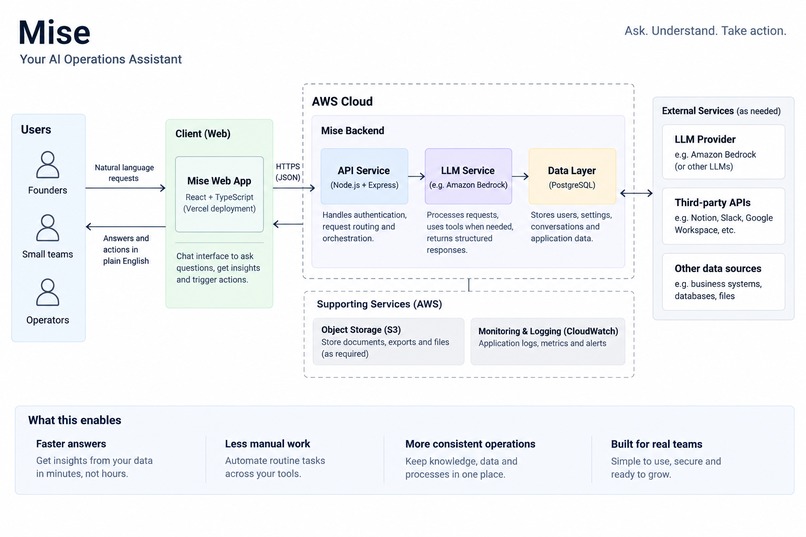Click 'Get insights from your data' text
806x537 pixels.
94,467
